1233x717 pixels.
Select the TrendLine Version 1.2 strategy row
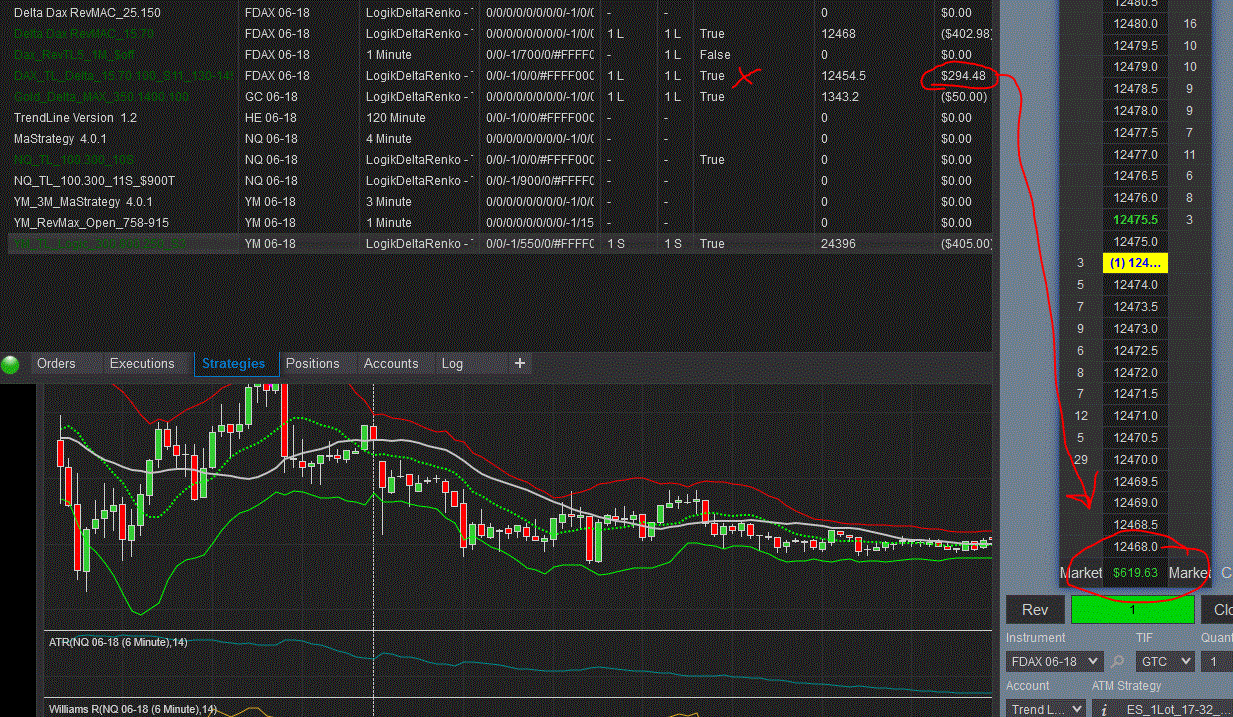point(500,118)
